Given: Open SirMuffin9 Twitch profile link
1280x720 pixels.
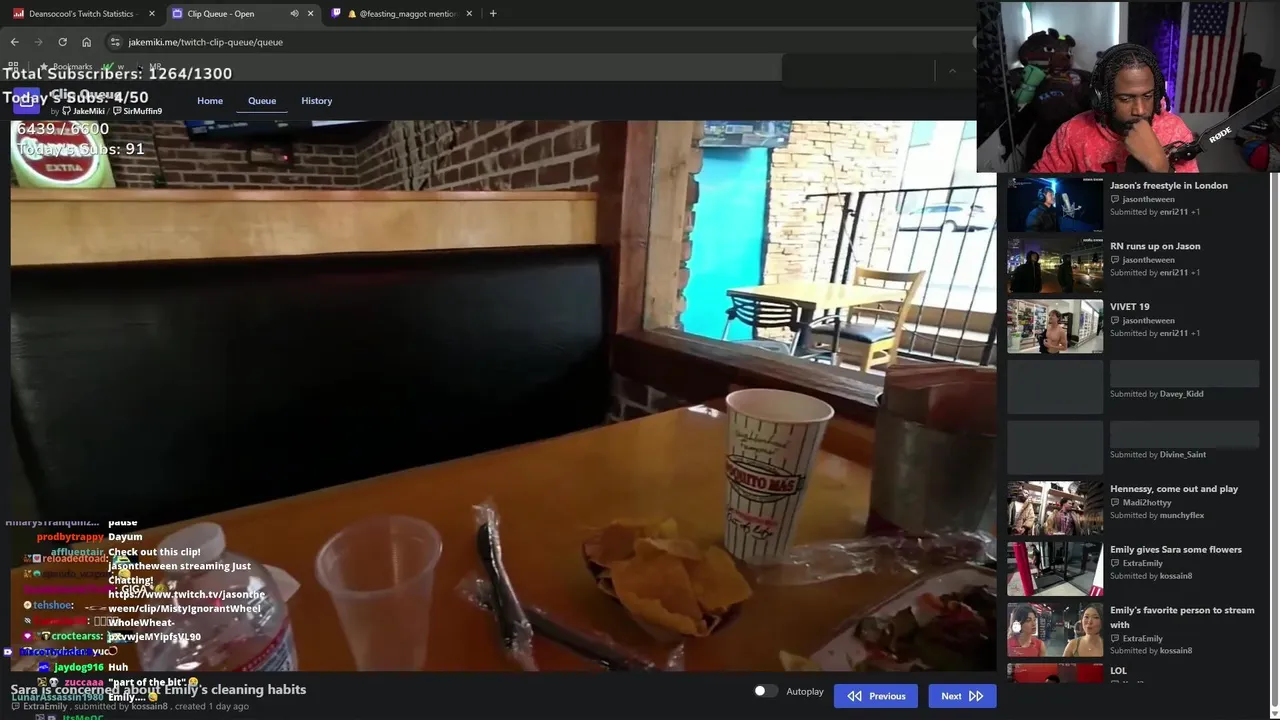Looking at the screenshot, I should click(x=138, y=111).
